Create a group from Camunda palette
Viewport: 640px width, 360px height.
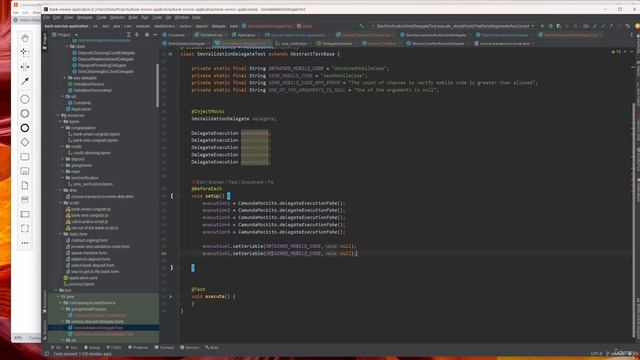tap(25, 229)
